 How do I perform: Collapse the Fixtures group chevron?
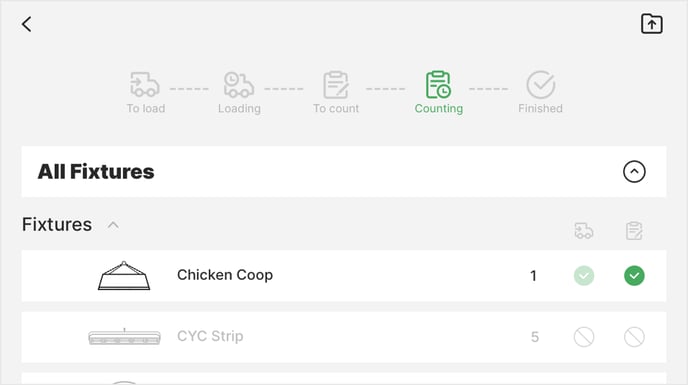coord(113,225)
